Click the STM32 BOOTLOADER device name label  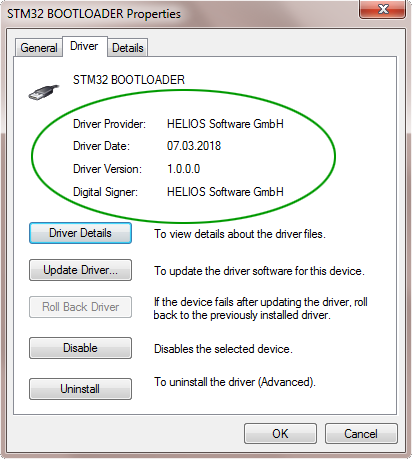tap(129, 80)
